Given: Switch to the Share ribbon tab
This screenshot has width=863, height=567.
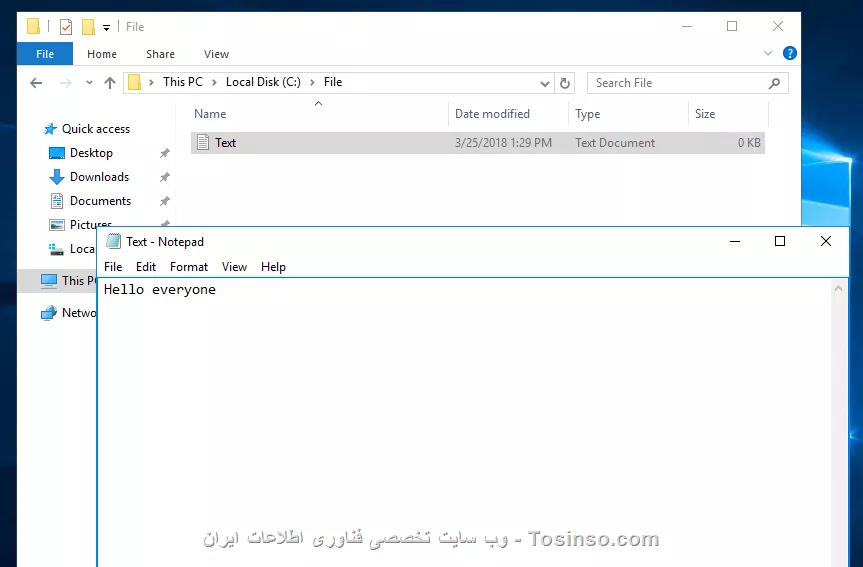Looking at the screenshot, I should coord(160,54).
